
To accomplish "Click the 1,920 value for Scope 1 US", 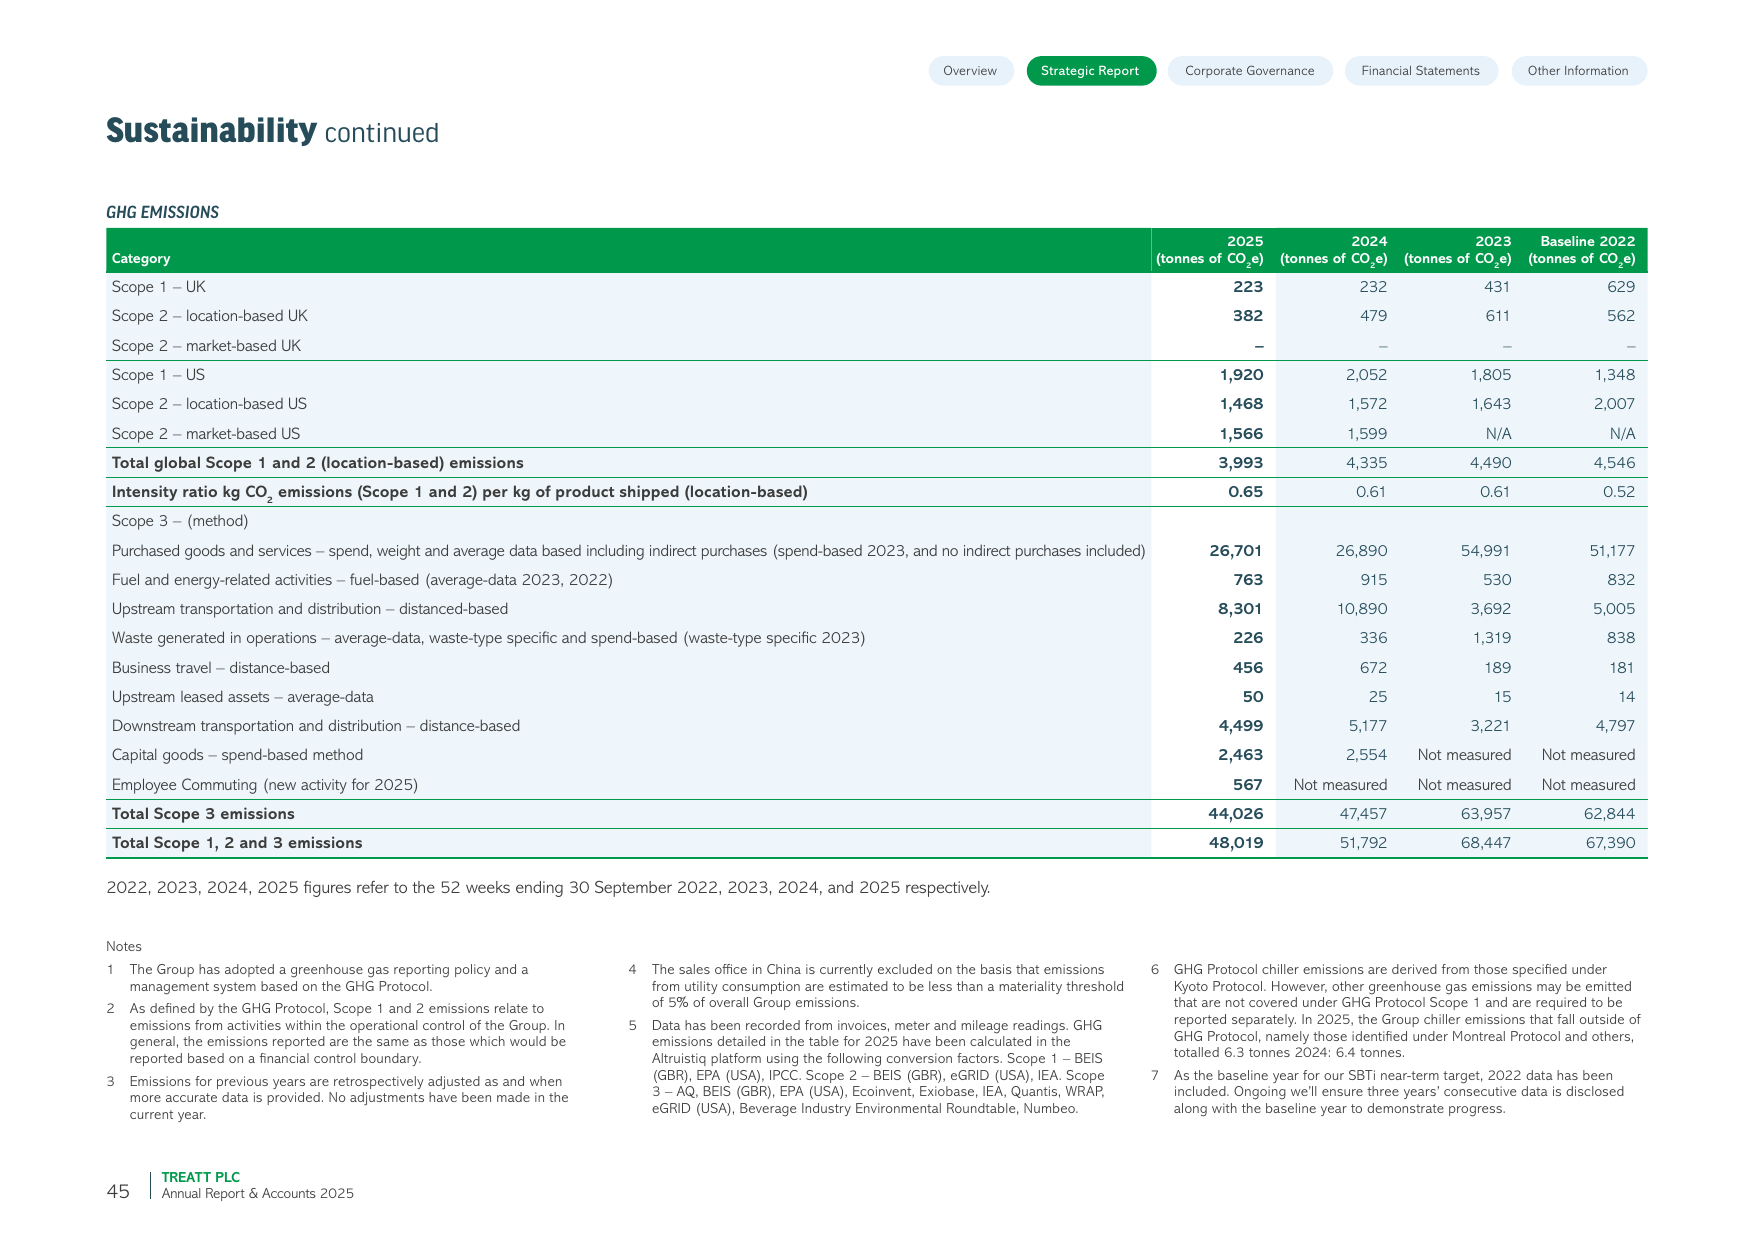I will click(x=1241, y=375).
